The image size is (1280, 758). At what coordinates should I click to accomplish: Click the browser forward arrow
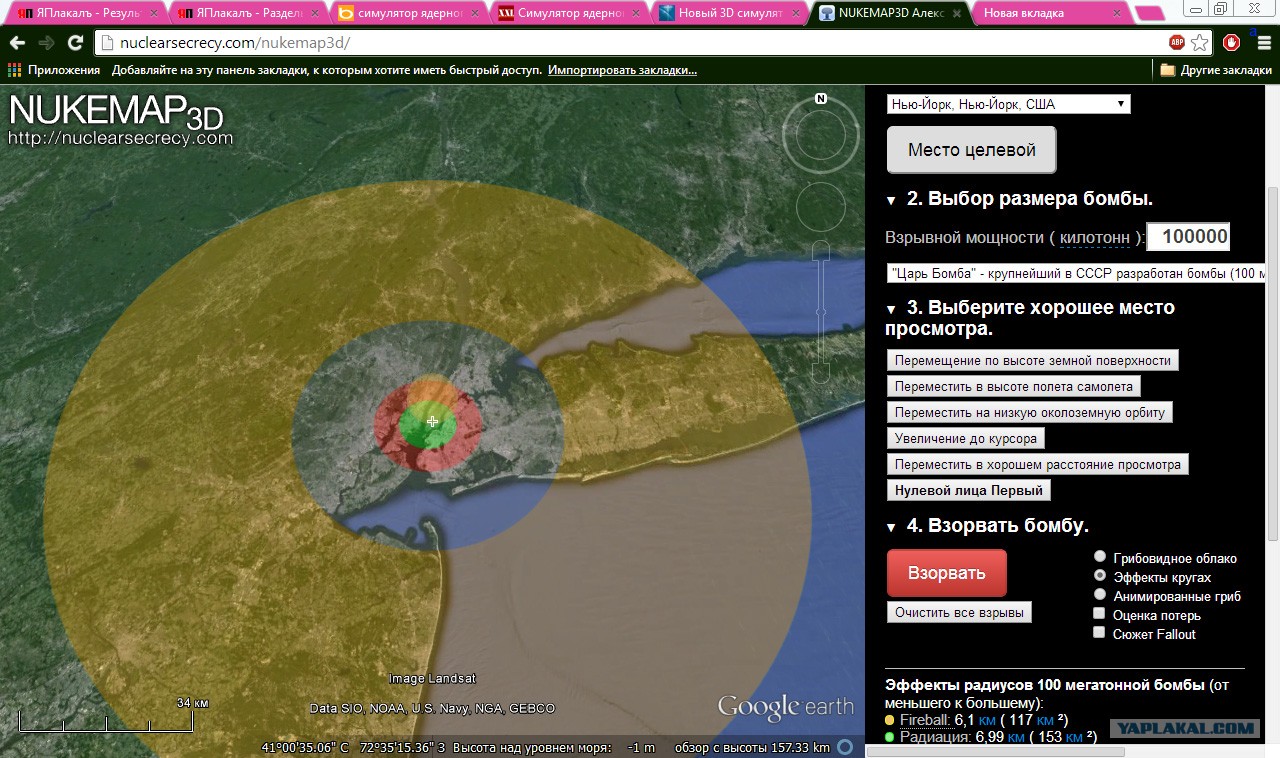[46, 43]
